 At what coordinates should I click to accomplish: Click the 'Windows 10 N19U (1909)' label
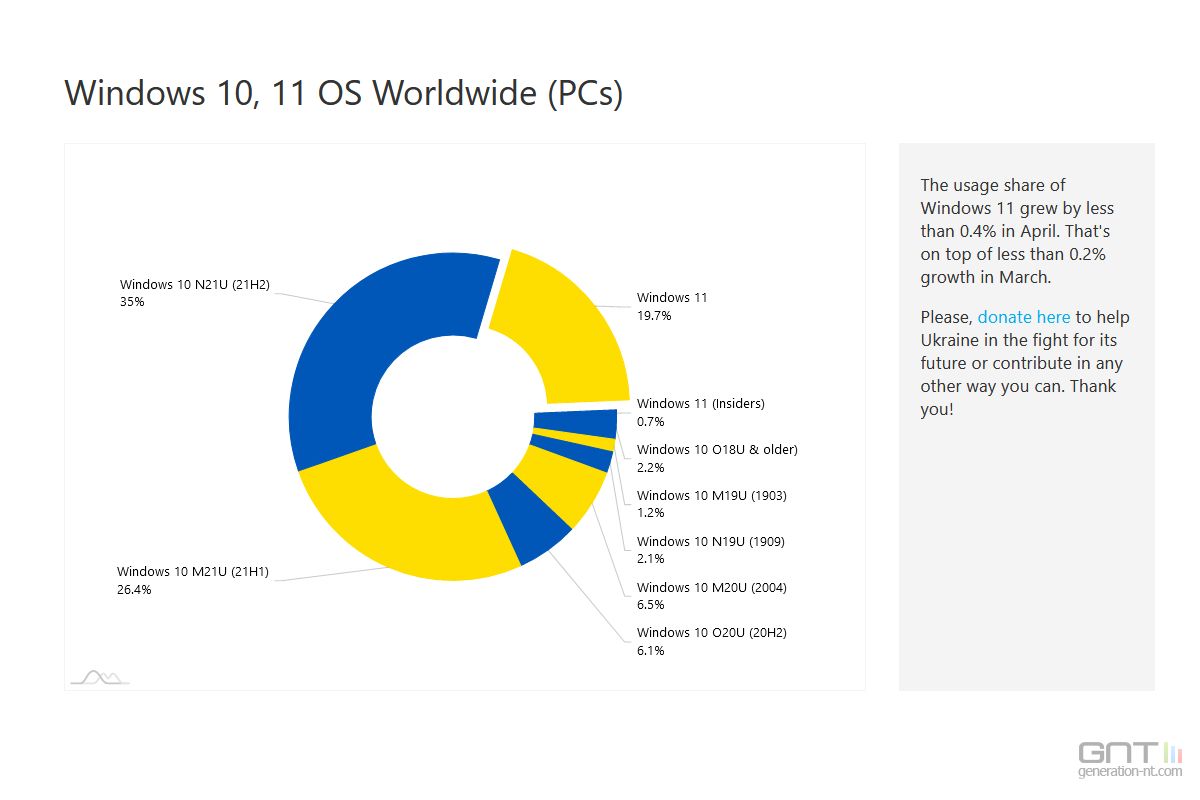(711, 541)
